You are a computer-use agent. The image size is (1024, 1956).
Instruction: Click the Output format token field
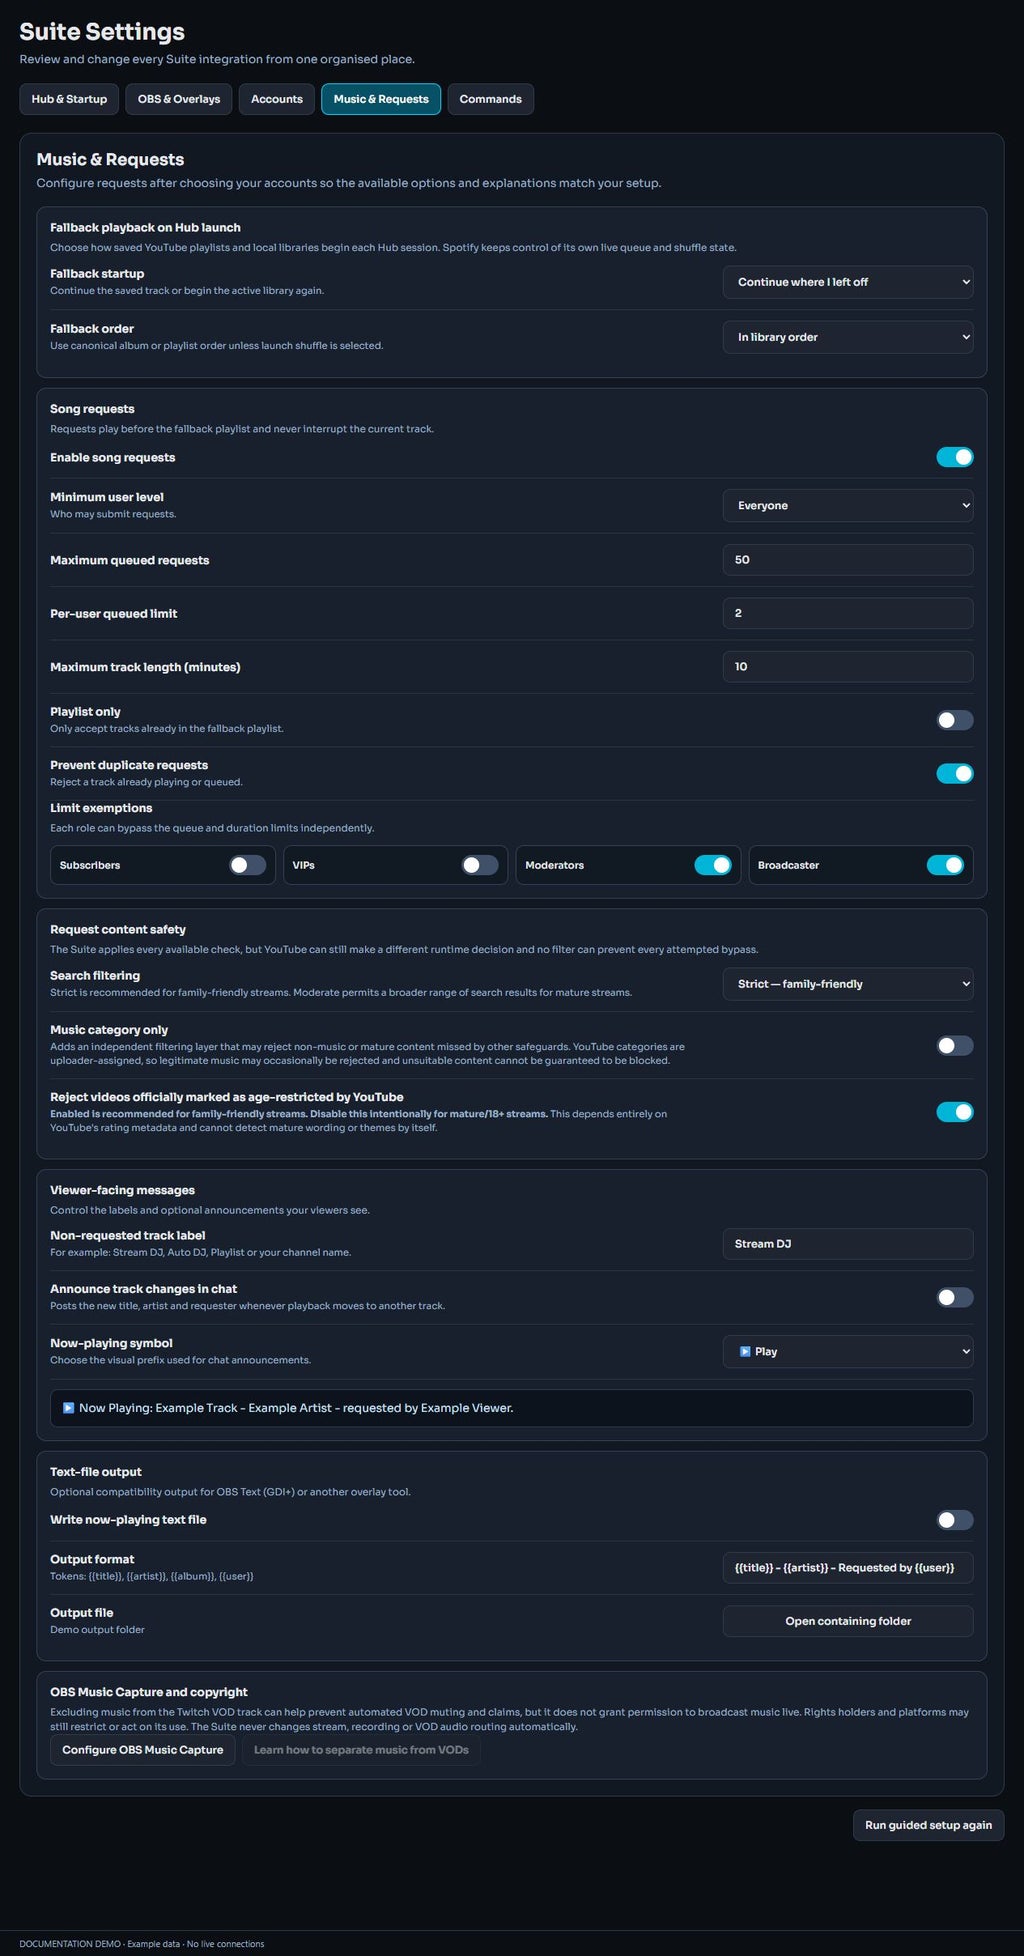(848, 1568)
